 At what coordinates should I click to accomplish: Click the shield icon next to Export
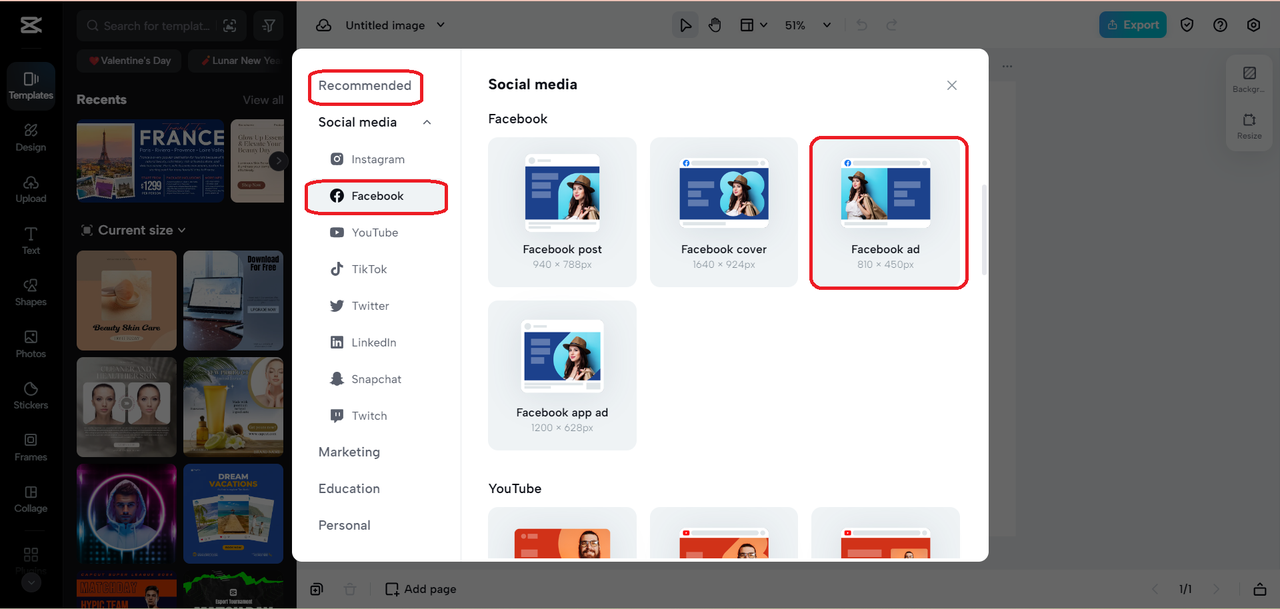1187,25
